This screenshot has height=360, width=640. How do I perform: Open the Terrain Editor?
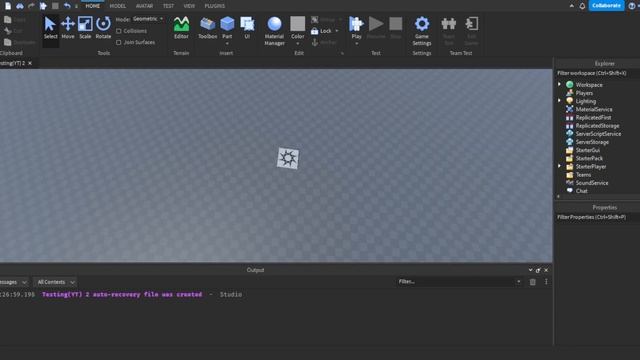[181, 28]
